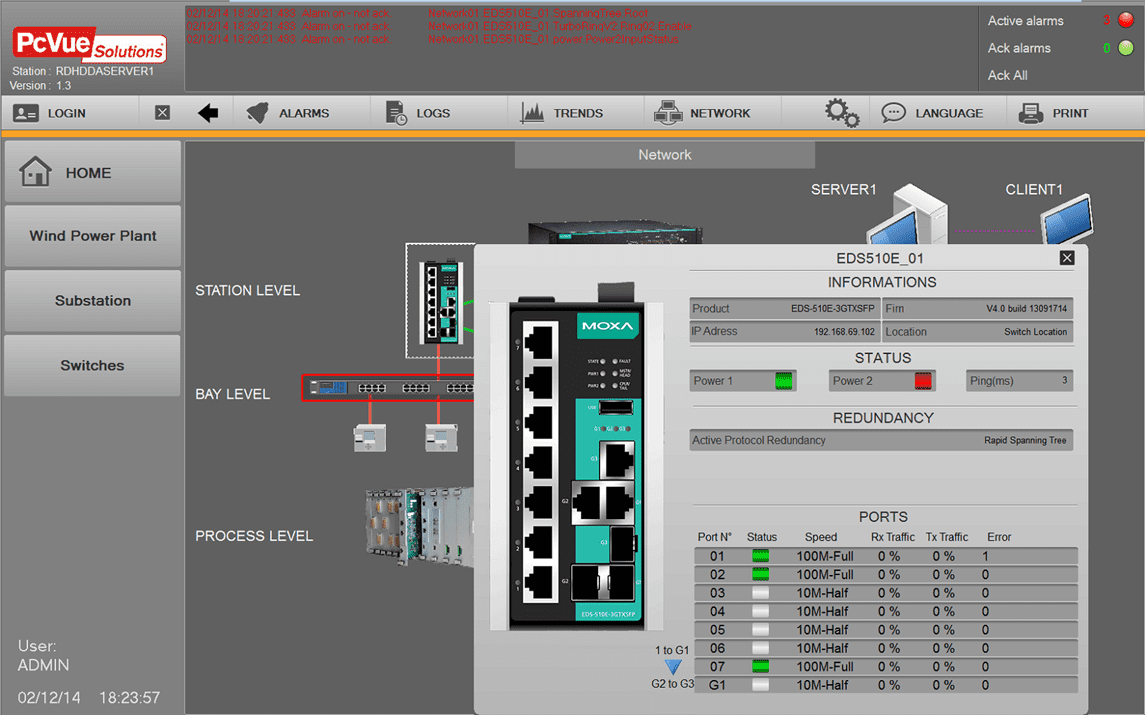Viewport: 1145px width, 715px height.
Task: Select the Network tab header
Action: (x=664, y=154)
